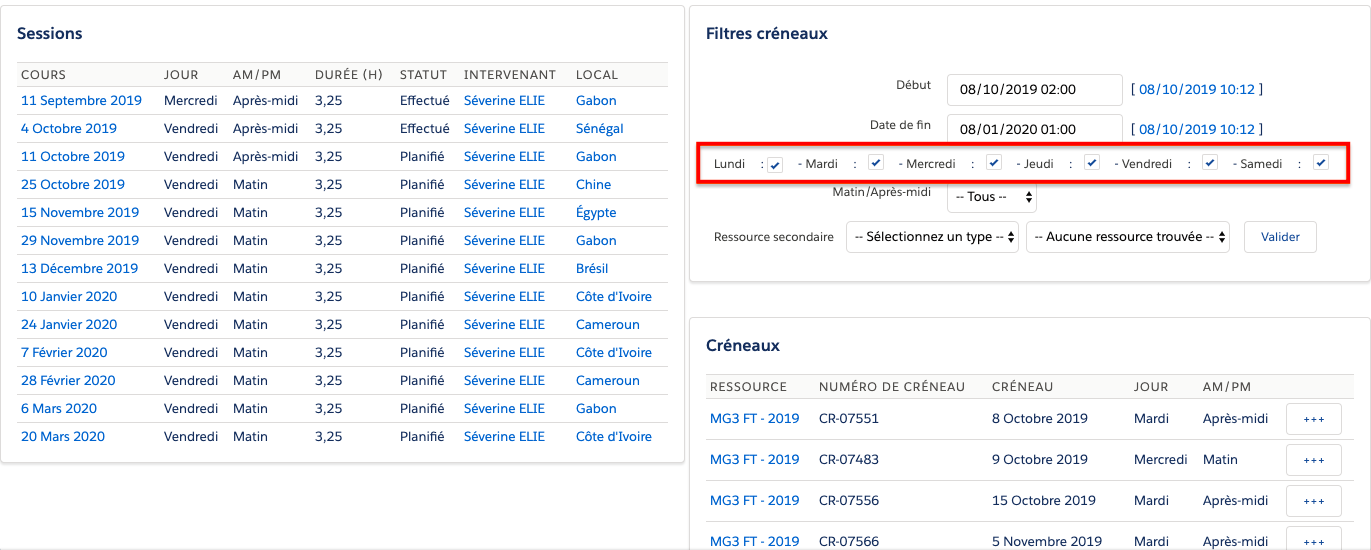
Task: Uncheck the Lundi checkbox
Action: 775,165
